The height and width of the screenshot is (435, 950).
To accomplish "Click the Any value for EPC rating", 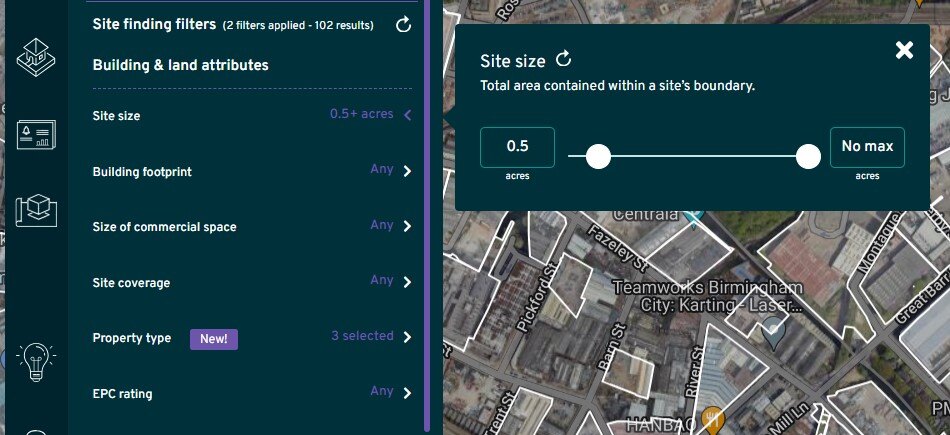I will pos(382,391).
